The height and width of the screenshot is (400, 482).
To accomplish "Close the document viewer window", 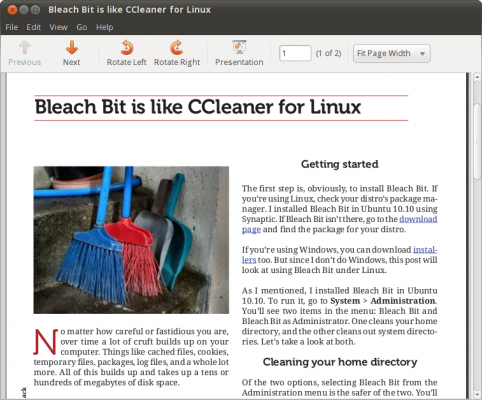I will point(12,10).
